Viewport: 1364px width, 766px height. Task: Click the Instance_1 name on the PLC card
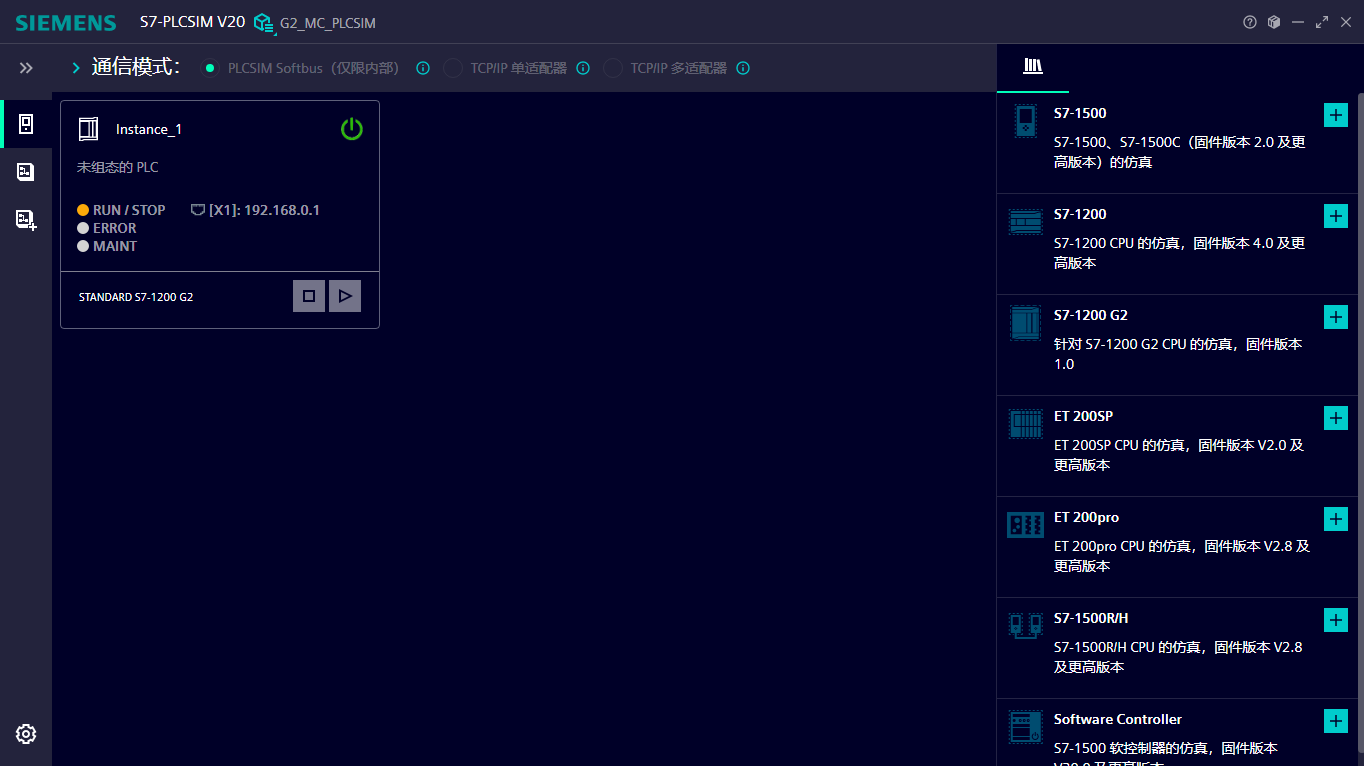pyautogui.click(x=148, y=128)
